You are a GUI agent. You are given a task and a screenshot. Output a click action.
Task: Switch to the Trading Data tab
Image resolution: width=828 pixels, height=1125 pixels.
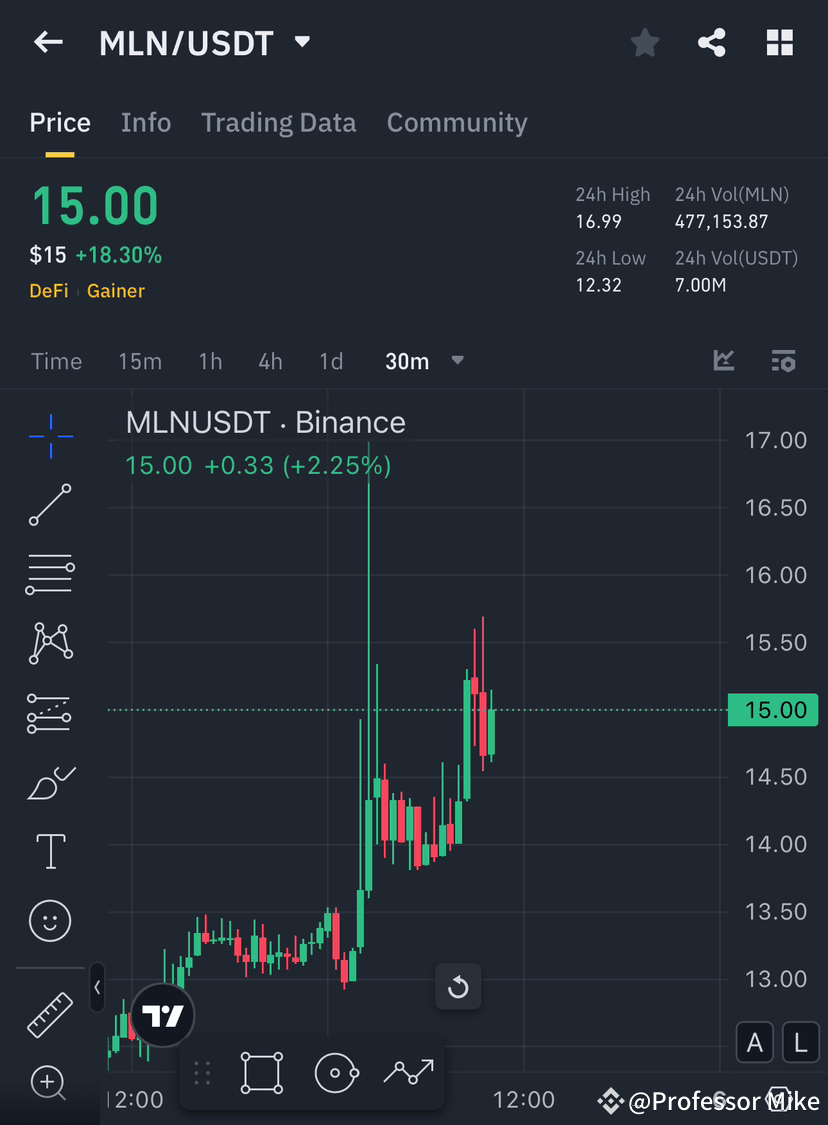(x=279, y=122)
